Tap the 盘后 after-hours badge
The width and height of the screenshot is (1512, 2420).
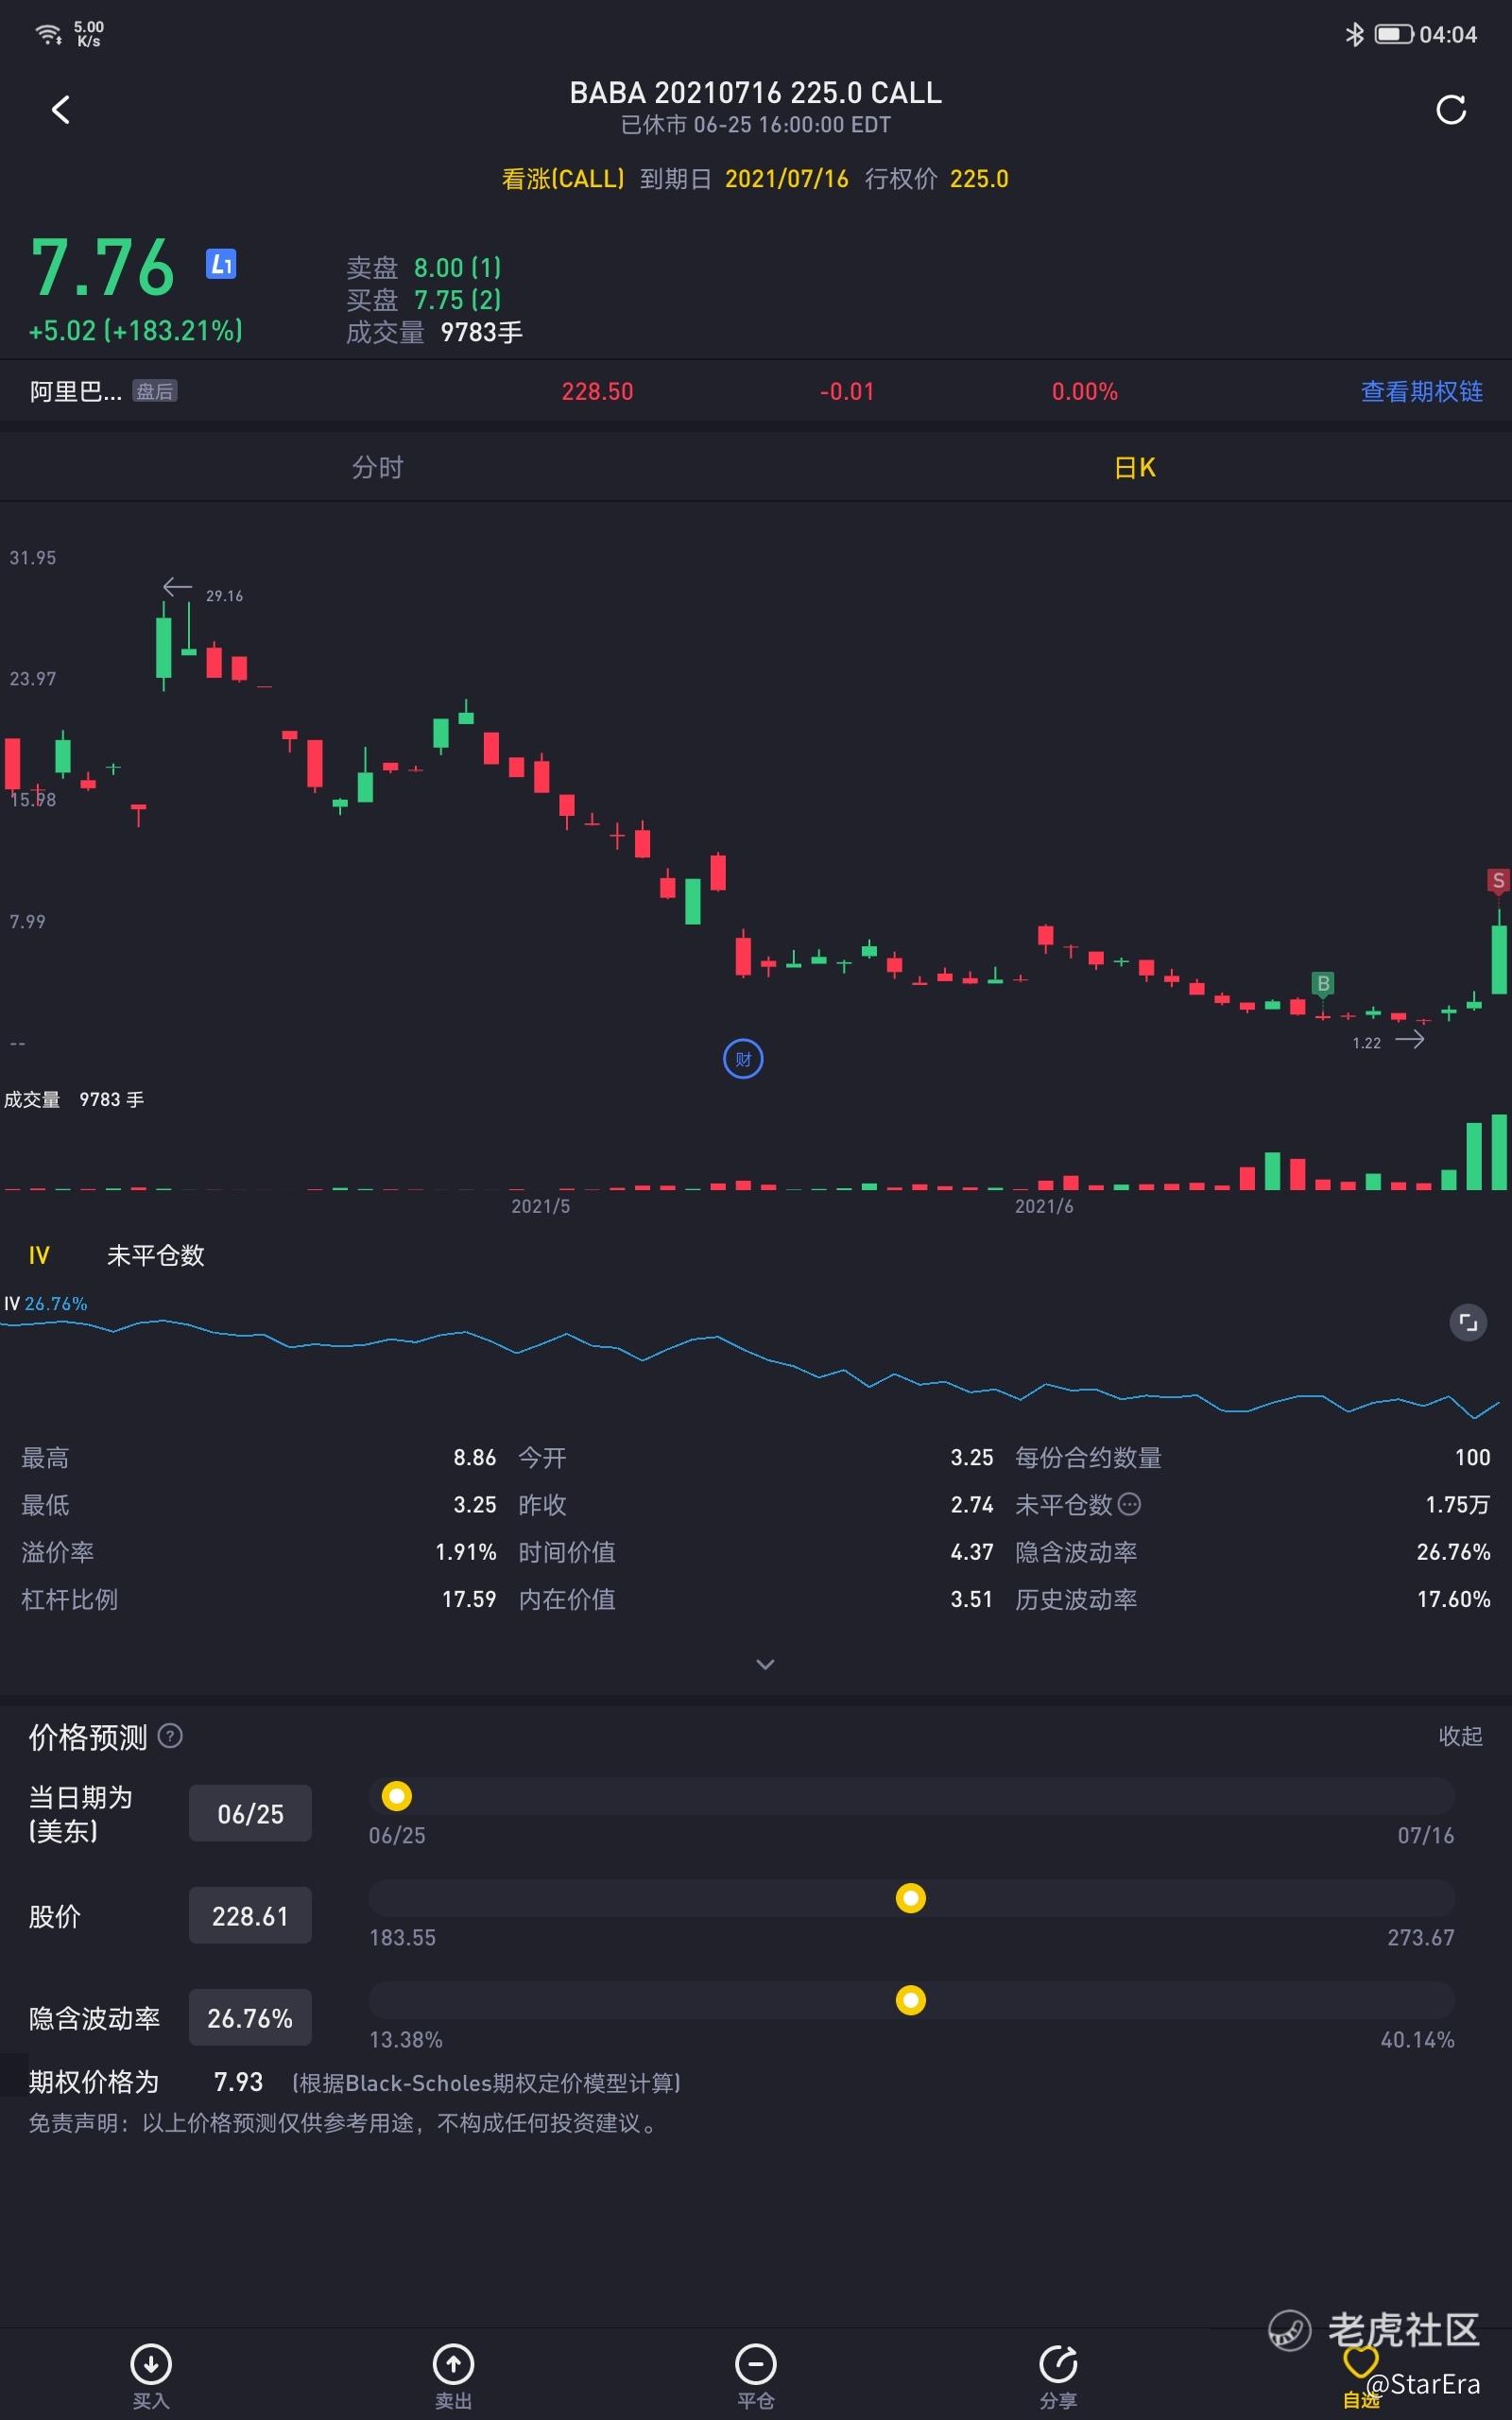[154, 391]
